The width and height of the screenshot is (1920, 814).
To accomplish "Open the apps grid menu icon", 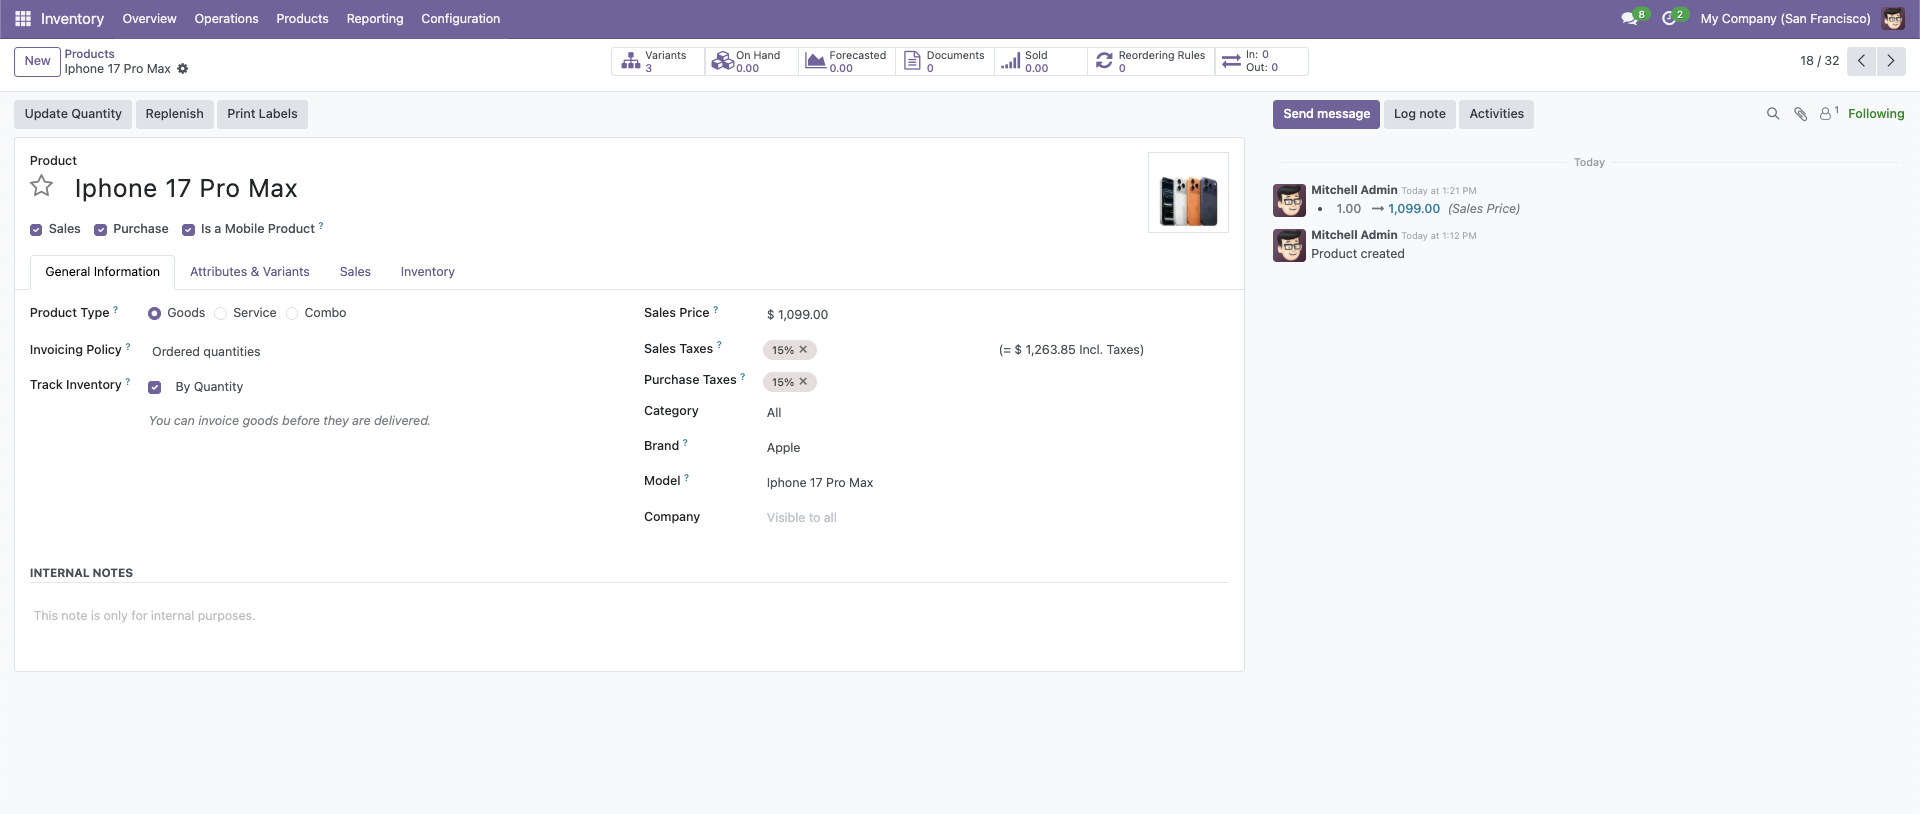I will click(23, 19).
